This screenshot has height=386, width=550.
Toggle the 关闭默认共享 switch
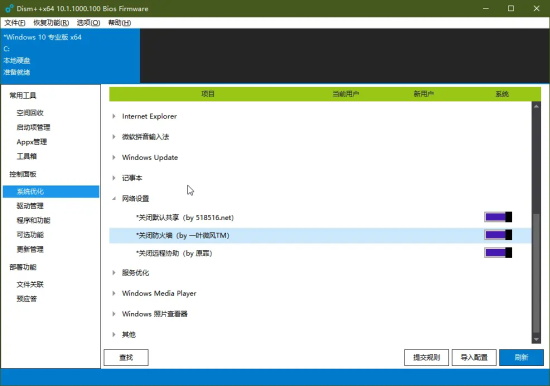498,217
